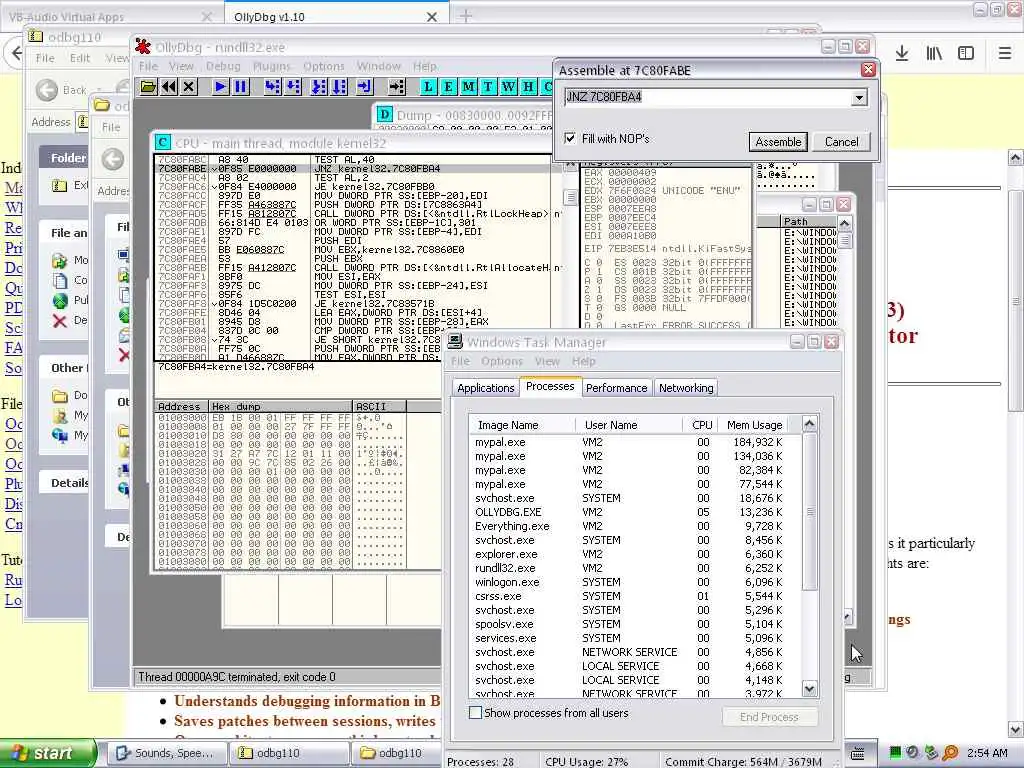
Task: Switch to VB-Audio Virtual Apps browser tab
Action: pos(112,16)
